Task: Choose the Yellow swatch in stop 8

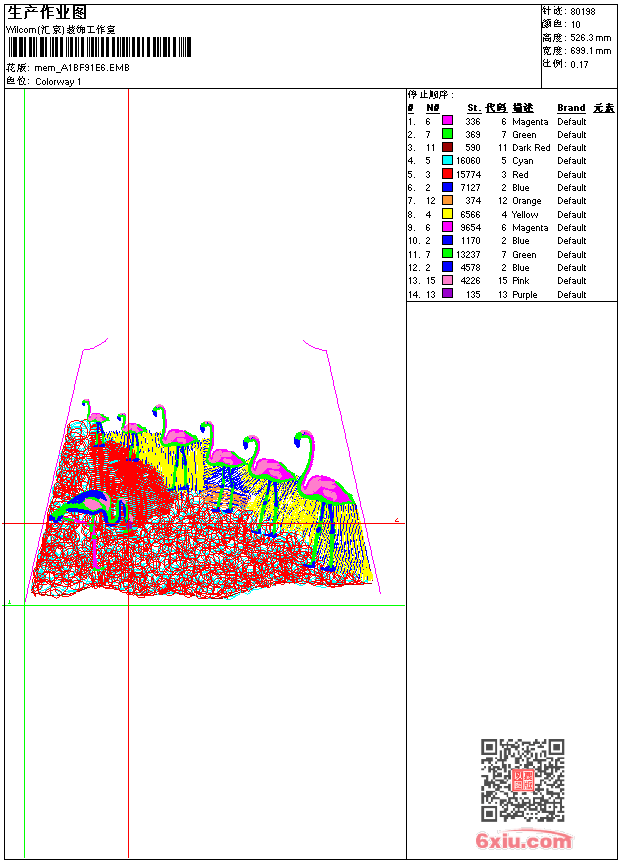Action: tap(448, 214)
